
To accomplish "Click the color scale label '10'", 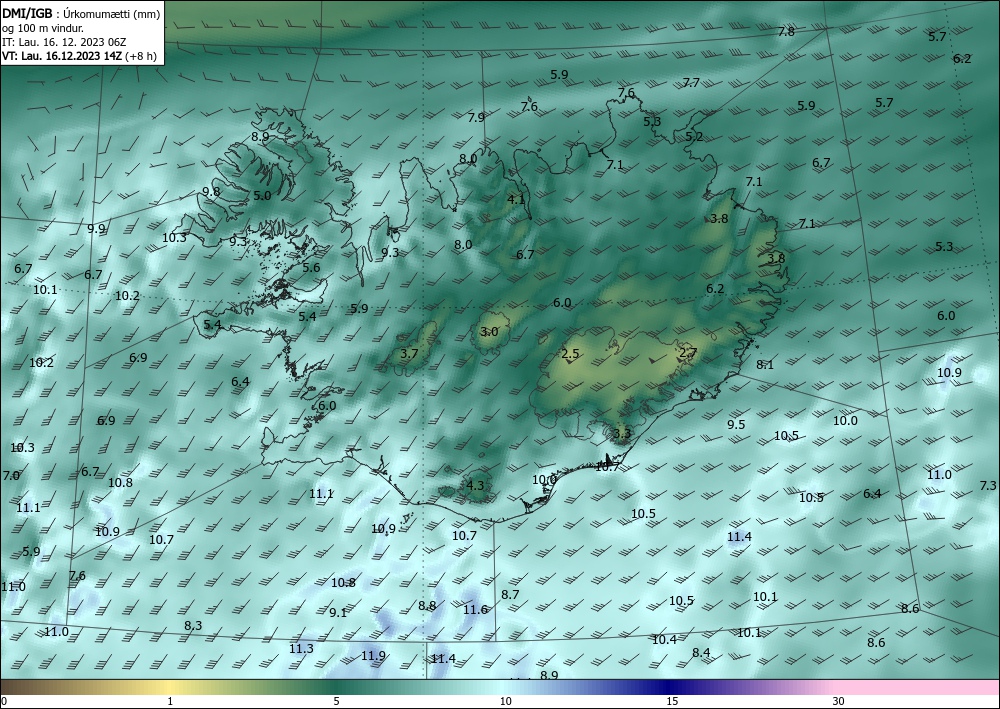I will click(x=505, y=701).
